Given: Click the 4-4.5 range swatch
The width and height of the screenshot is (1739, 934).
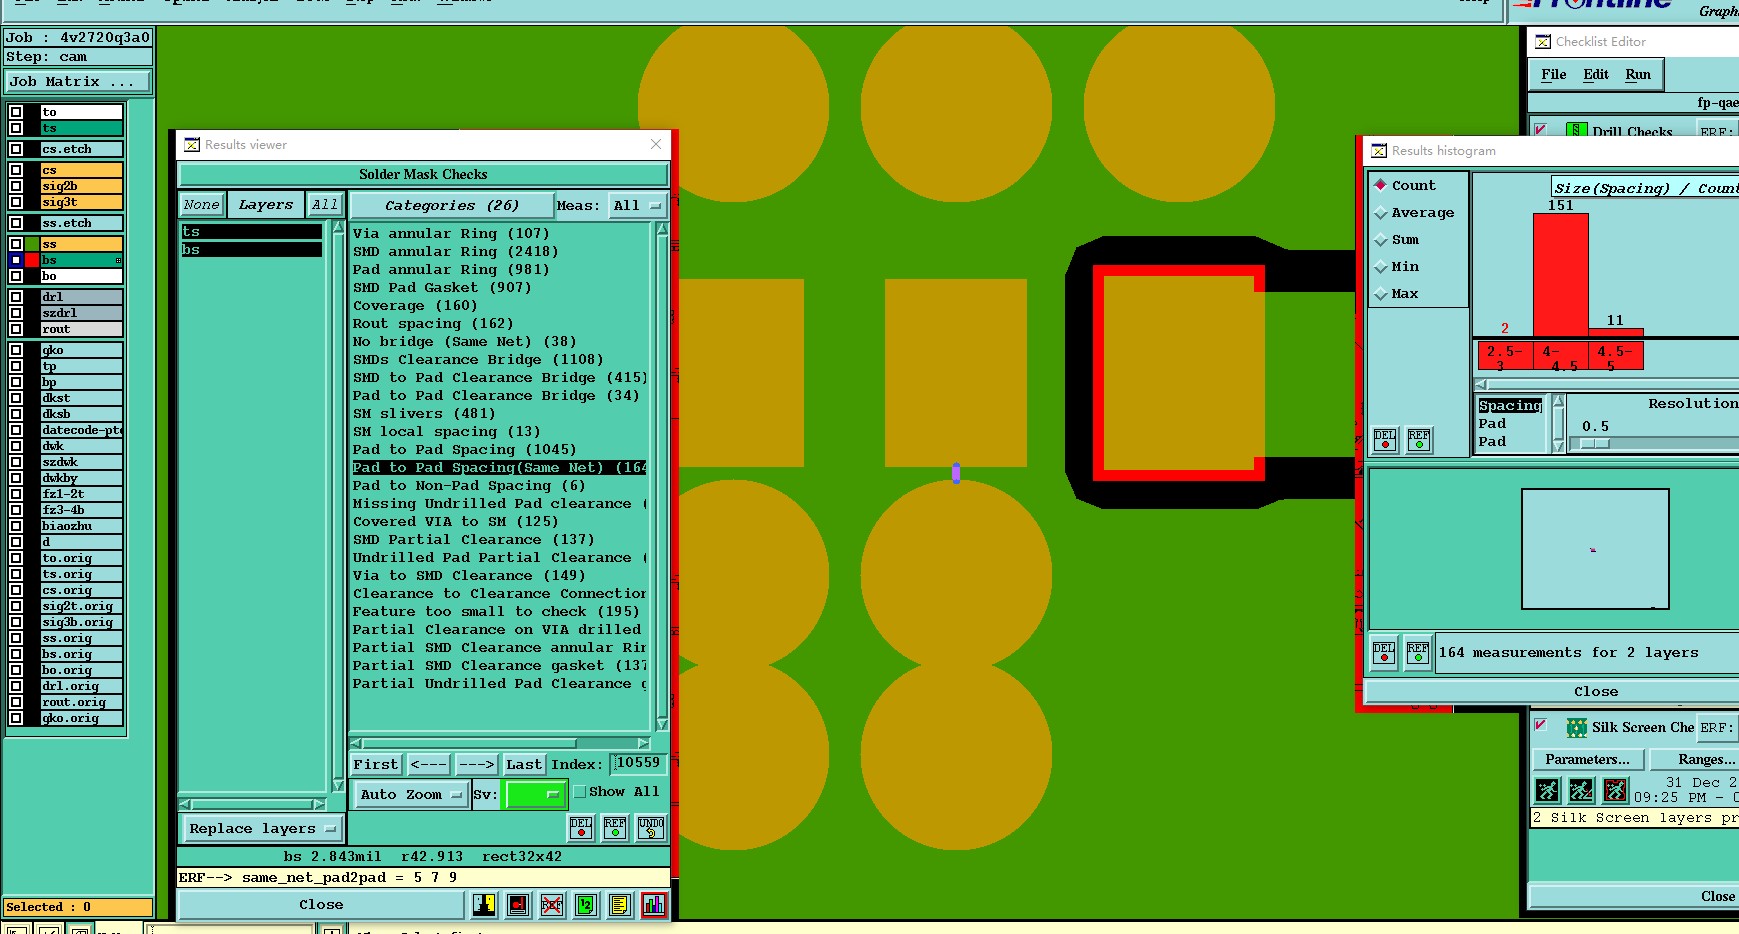Looking at the screenshot, I should click(x=1559, y=356).
